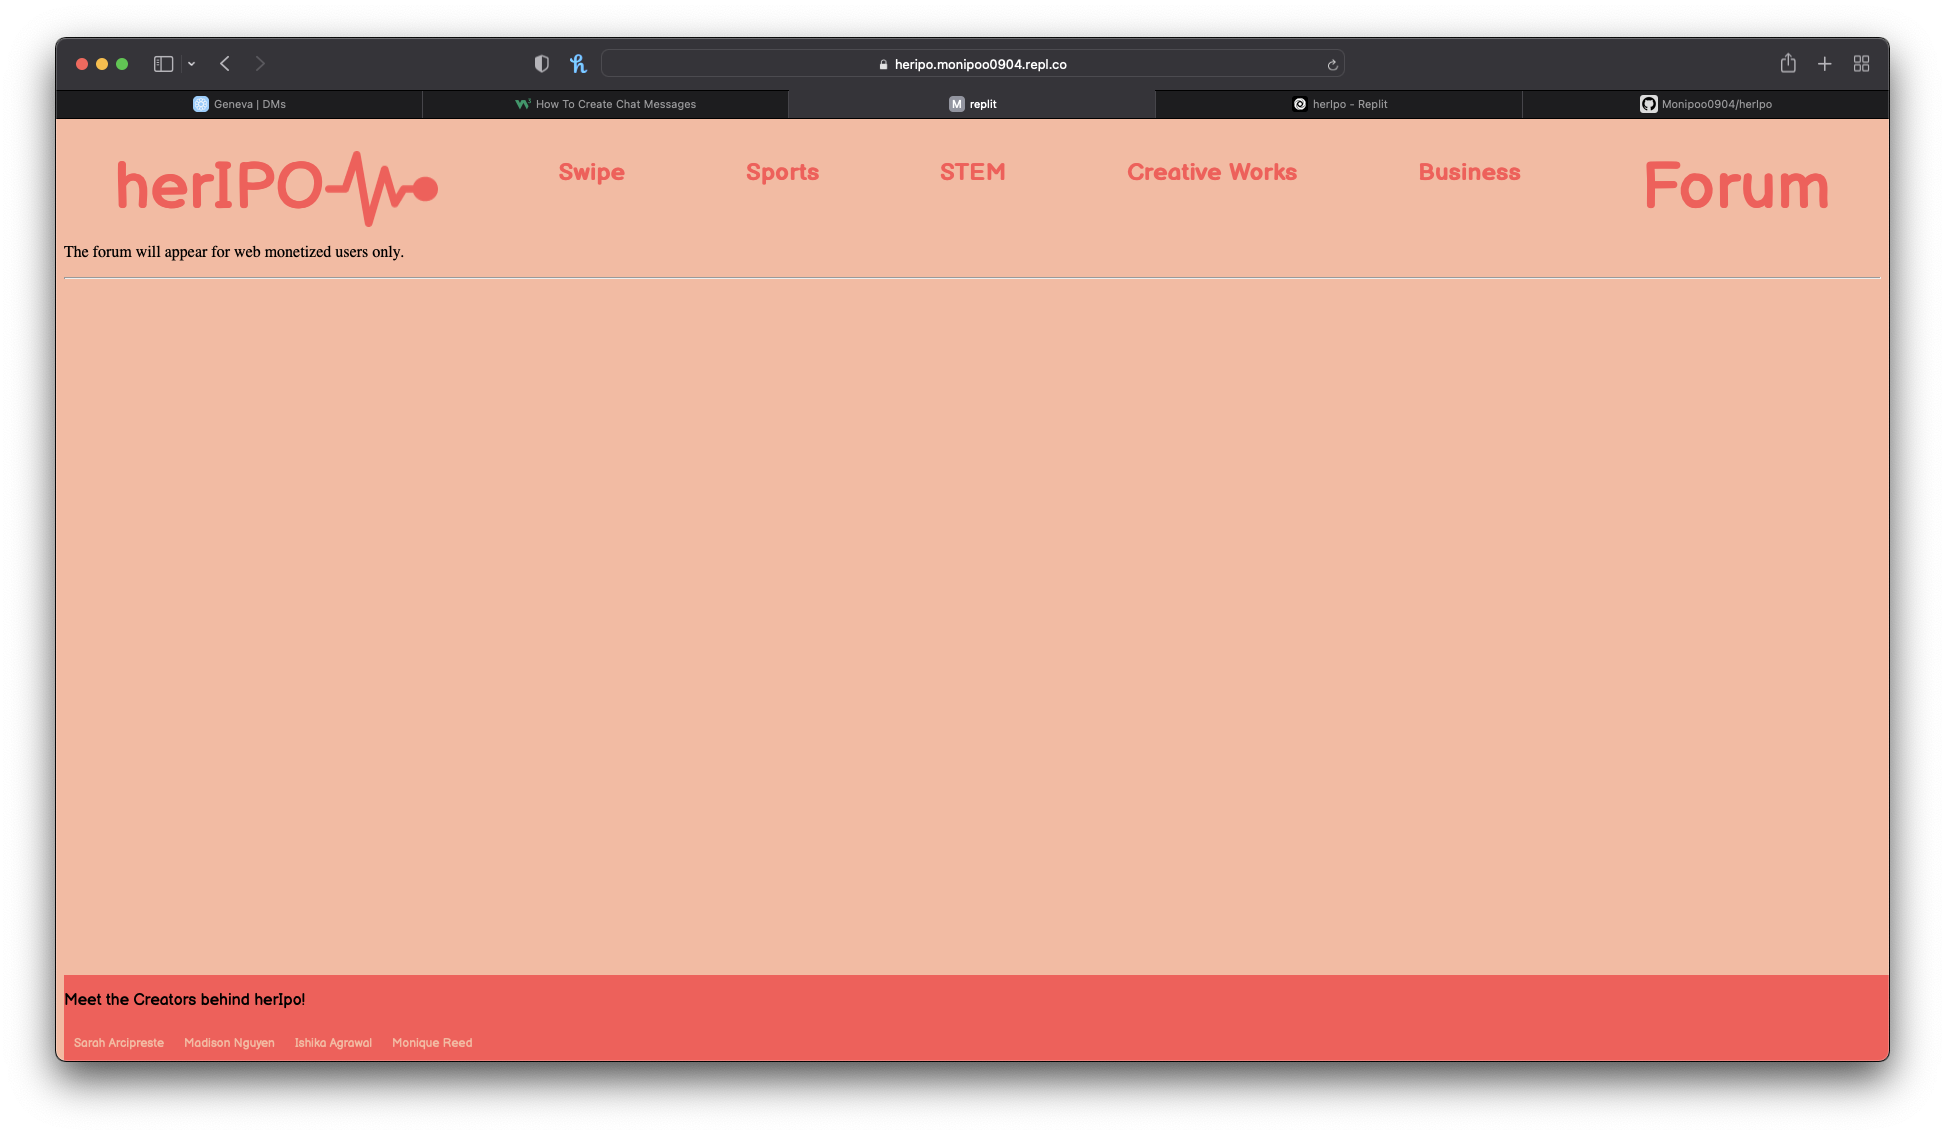Open the Swipe navigation link
The image size is (1945, 1135).
591,172
